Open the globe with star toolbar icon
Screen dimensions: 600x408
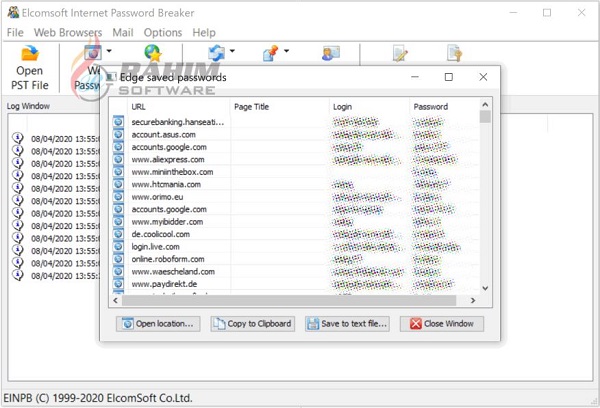coord(153,53)
